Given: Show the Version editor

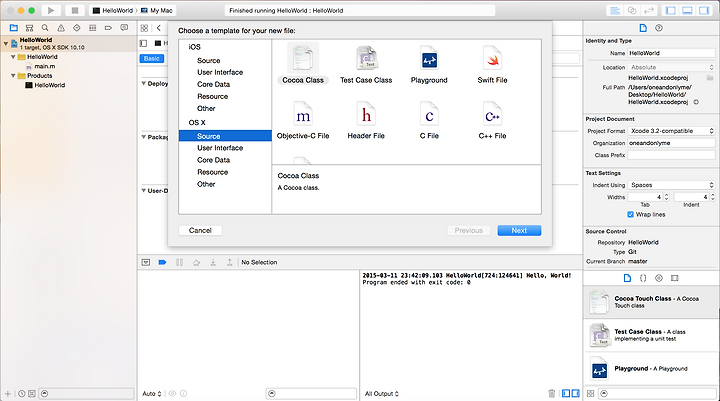Looking at the screenshot, I should pyautogui.click(x=649, y=11).
